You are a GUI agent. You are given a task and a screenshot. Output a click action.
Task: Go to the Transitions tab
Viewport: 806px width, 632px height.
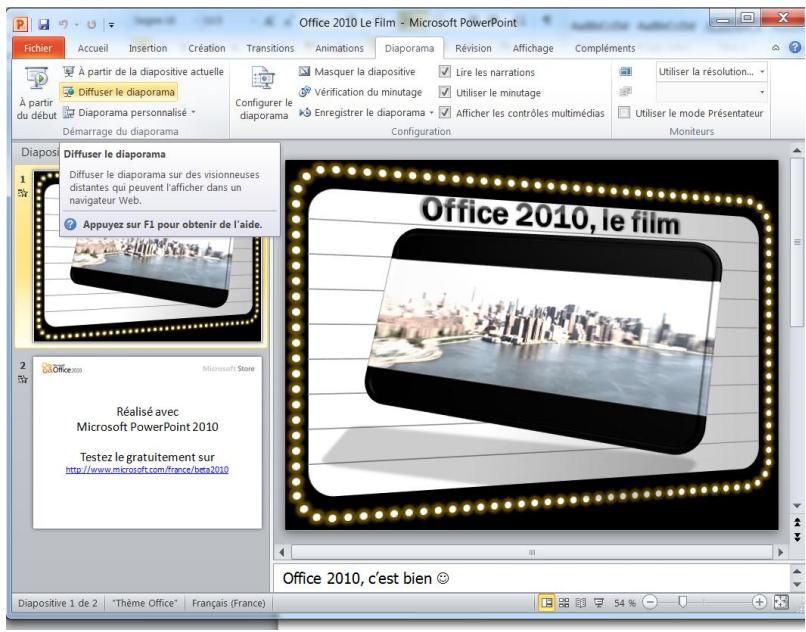pos(270,48)
